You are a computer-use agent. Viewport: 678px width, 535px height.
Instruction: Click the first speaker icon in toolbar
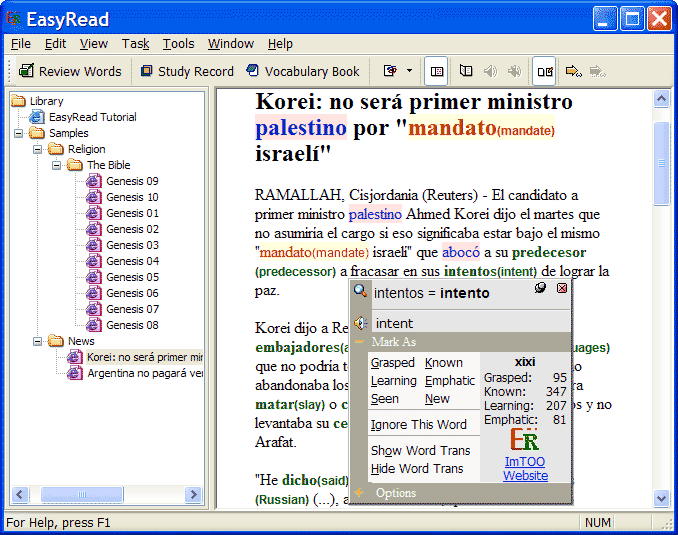pos(490,70)
